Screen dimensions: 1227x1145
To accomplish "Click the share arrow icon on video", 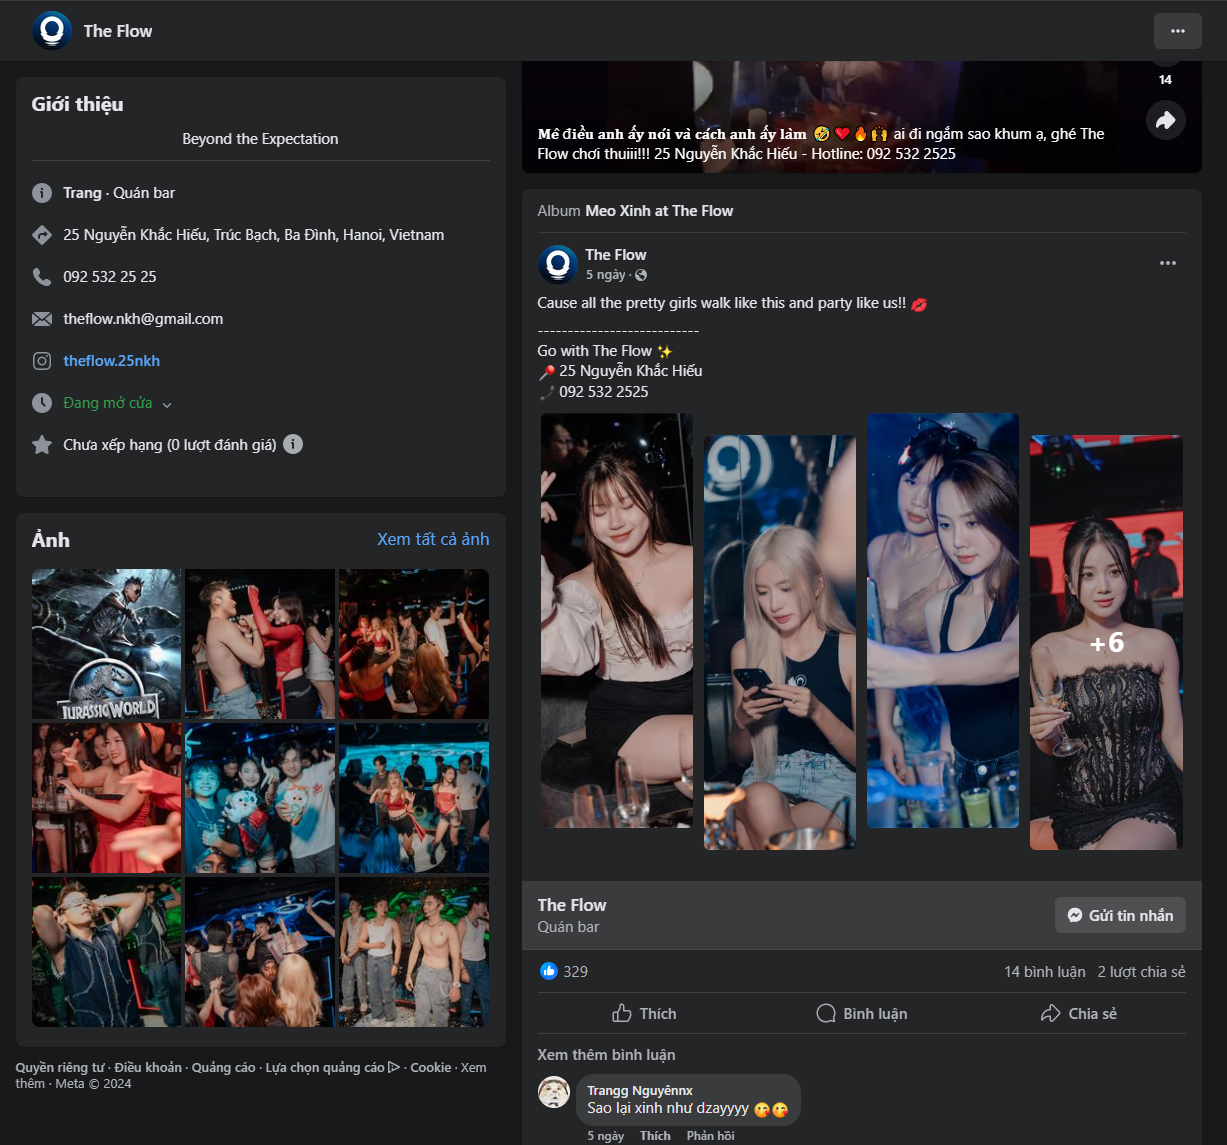I will point(1165,121).
